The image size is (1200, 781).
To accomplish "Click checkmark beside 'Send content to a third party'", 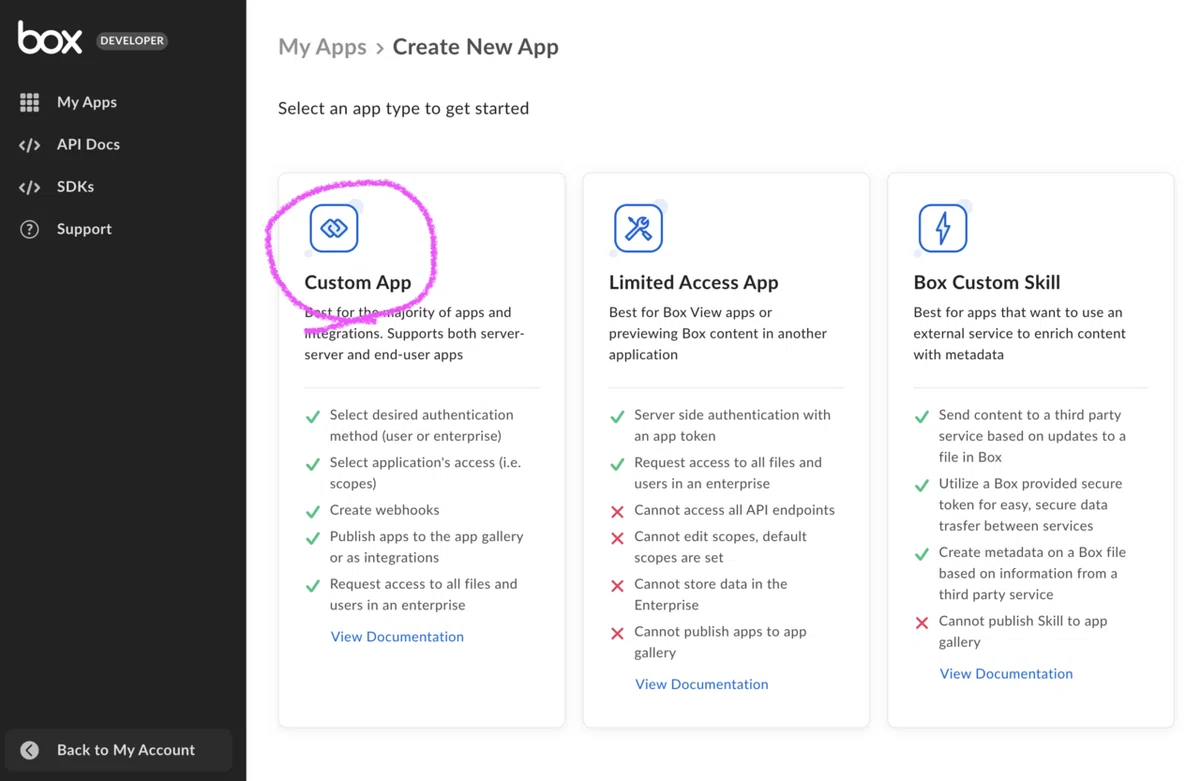I will click(922, 416).
